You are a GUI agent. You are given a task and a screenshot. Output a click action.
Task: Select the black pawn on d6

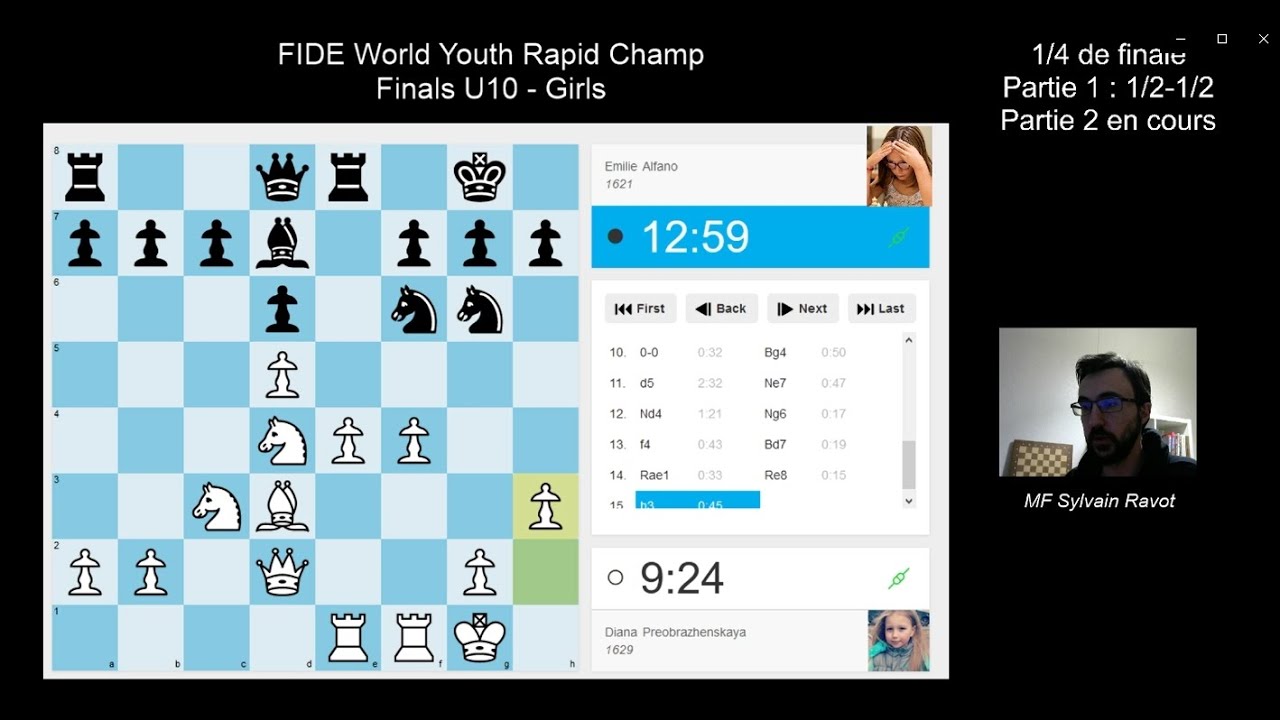(x=282, y=309)
